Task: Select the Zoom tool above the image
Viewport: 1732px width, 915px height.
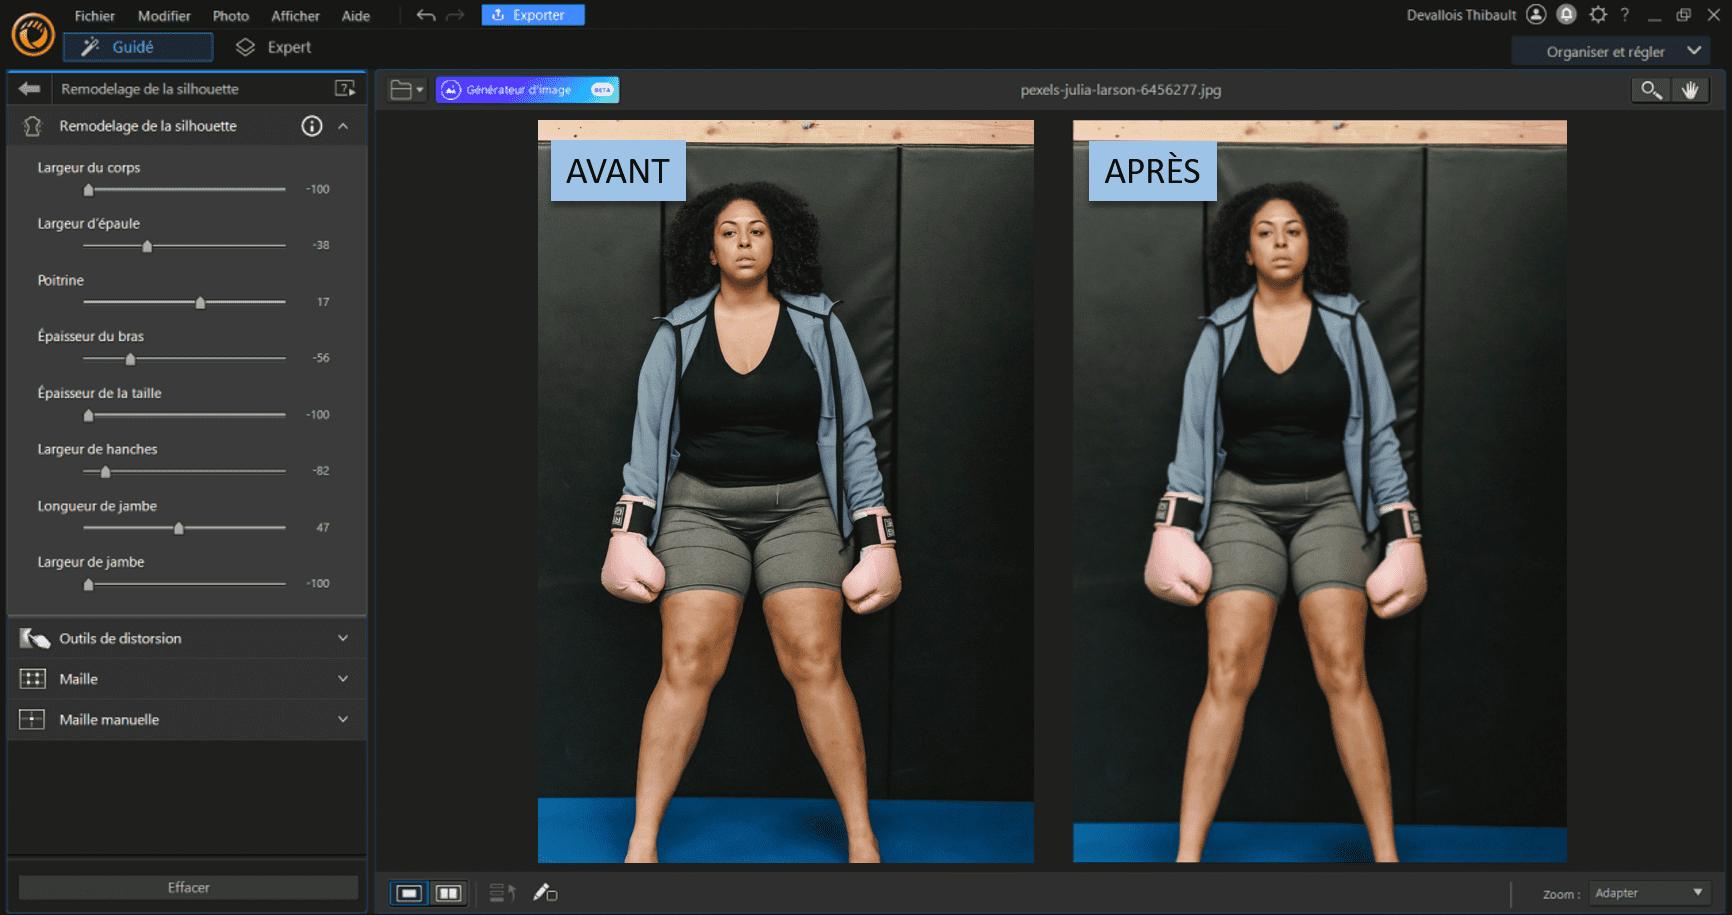Action: tap(1651, 89)
